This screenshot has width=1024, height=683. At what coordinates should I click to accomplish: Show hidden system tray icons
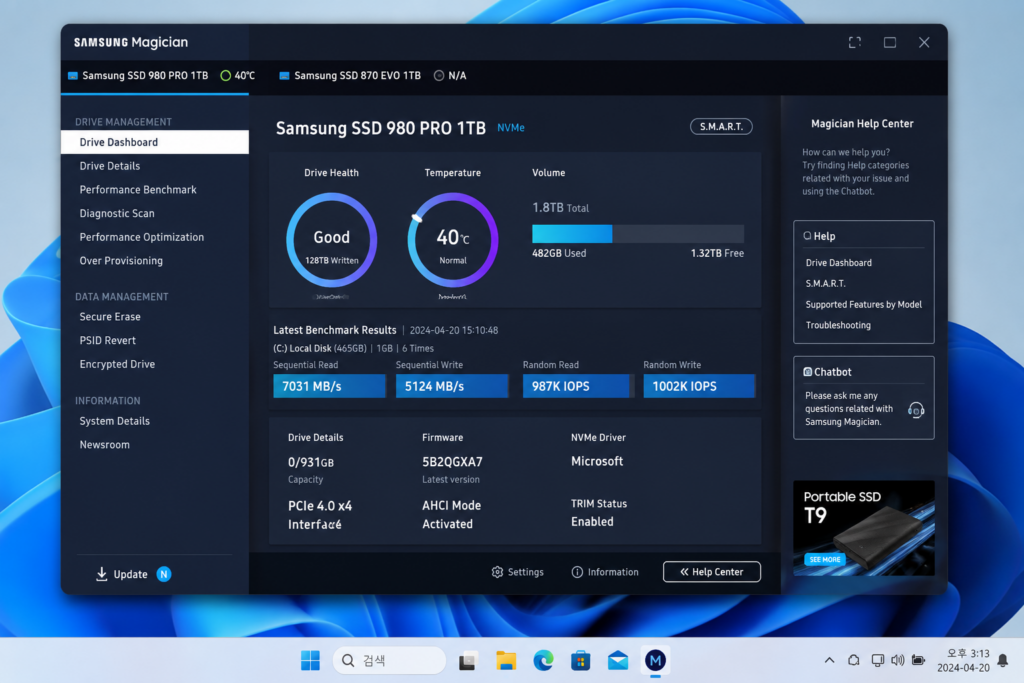pyautogui.click(x=829, y=660)
